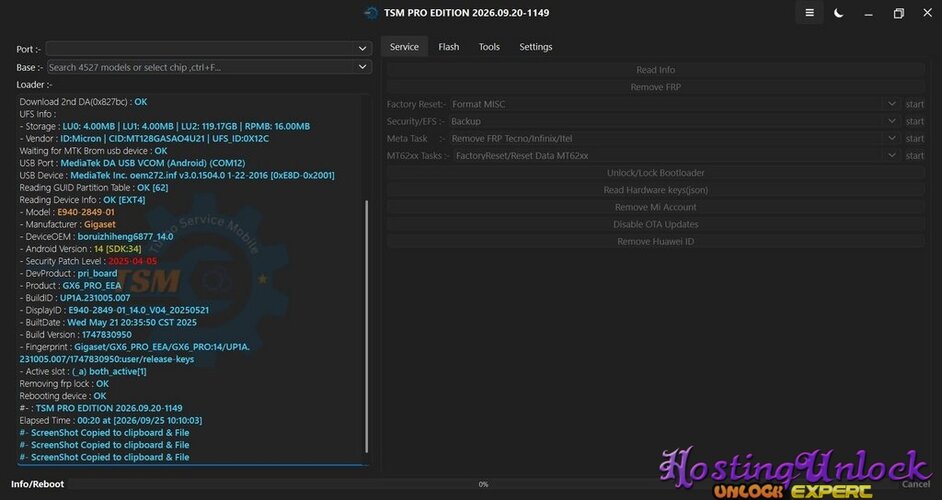This screenshot has height=500, width=942.
Task: Expand the Factory Reset options dropdown
Action: pyautogui.click(x=892, y=104)
